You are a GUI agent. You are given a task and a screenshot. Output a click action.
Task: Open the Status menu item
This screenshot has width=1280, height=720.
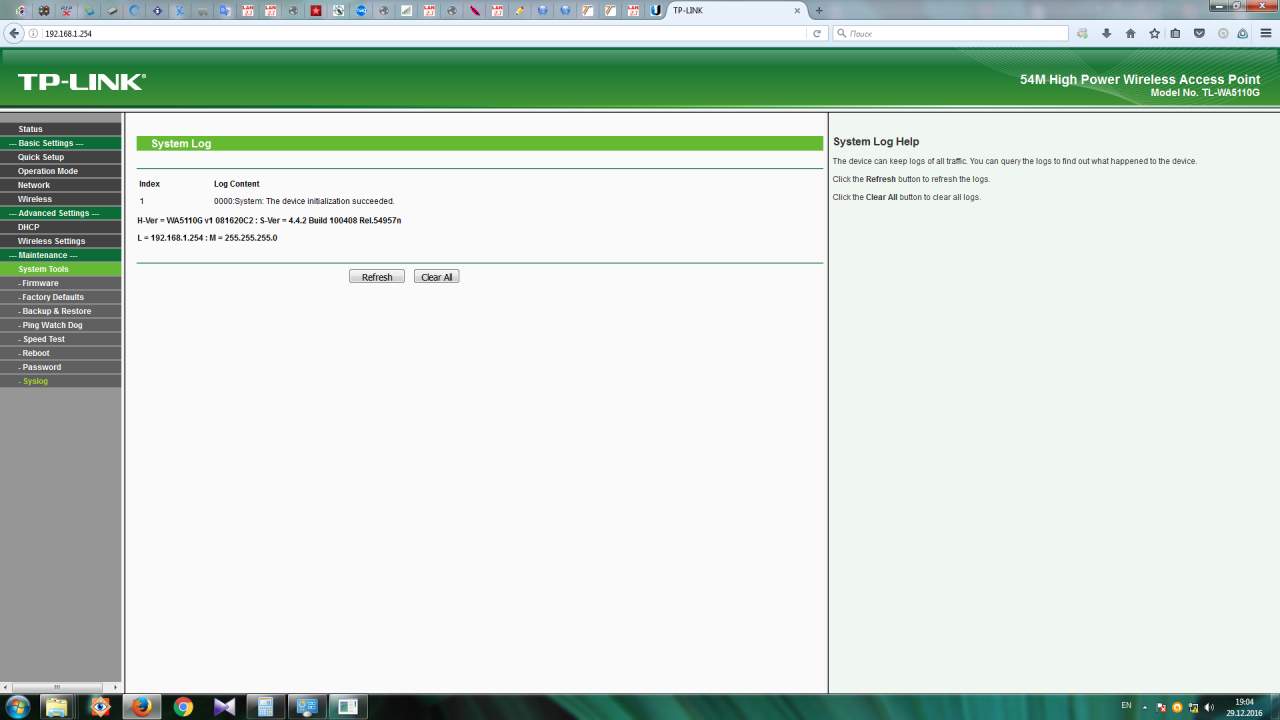click(30, 129)
